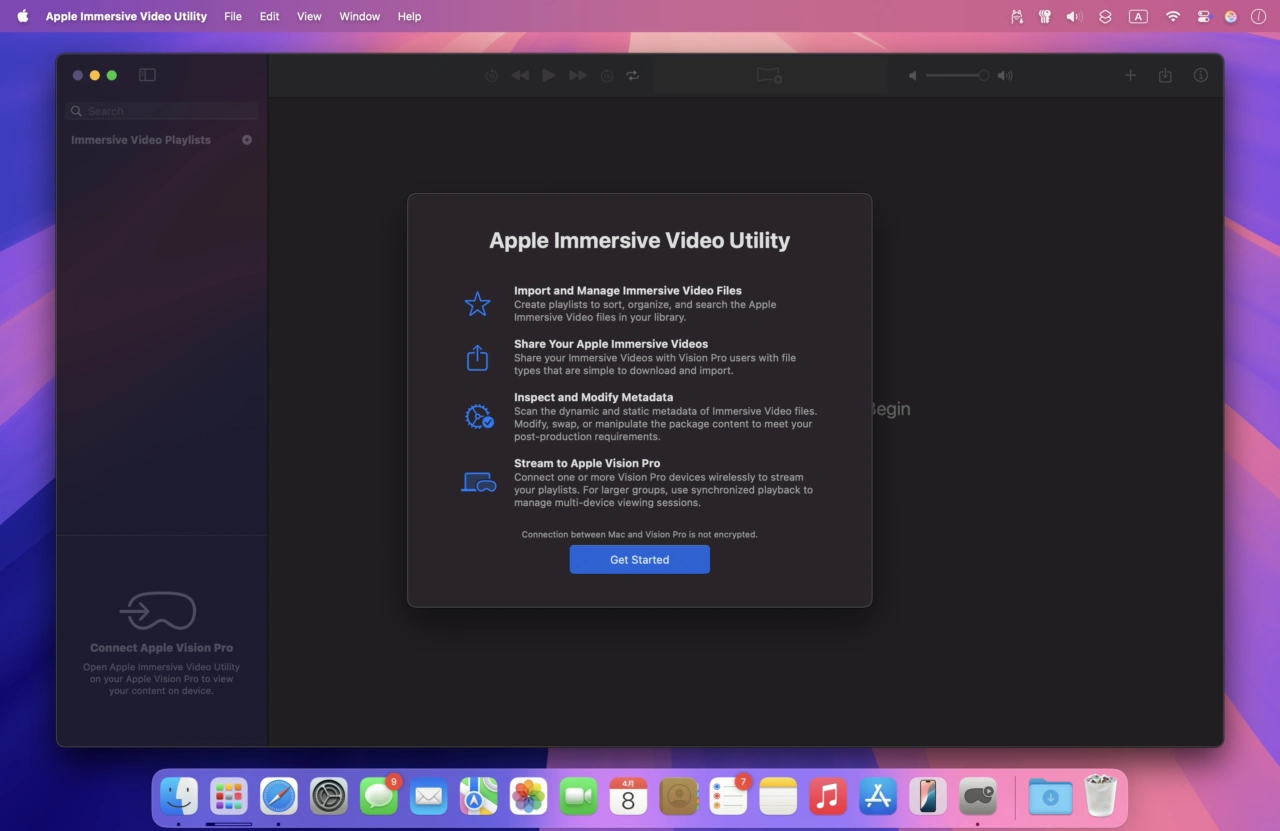1280x831 pixels.
Task: Click the rewind playback icon
Action: click(520, 75)
